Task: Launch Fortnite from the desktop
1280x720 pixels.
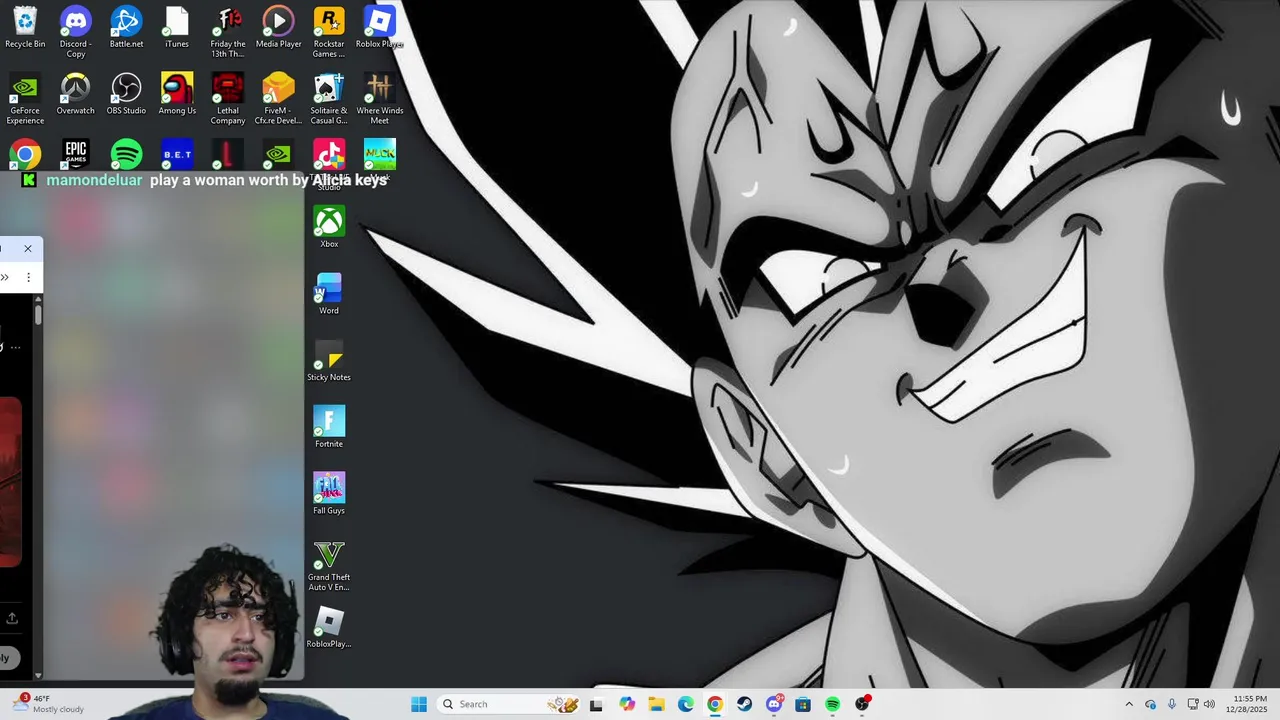Action: pyautogui.click(x=329, y=427)
